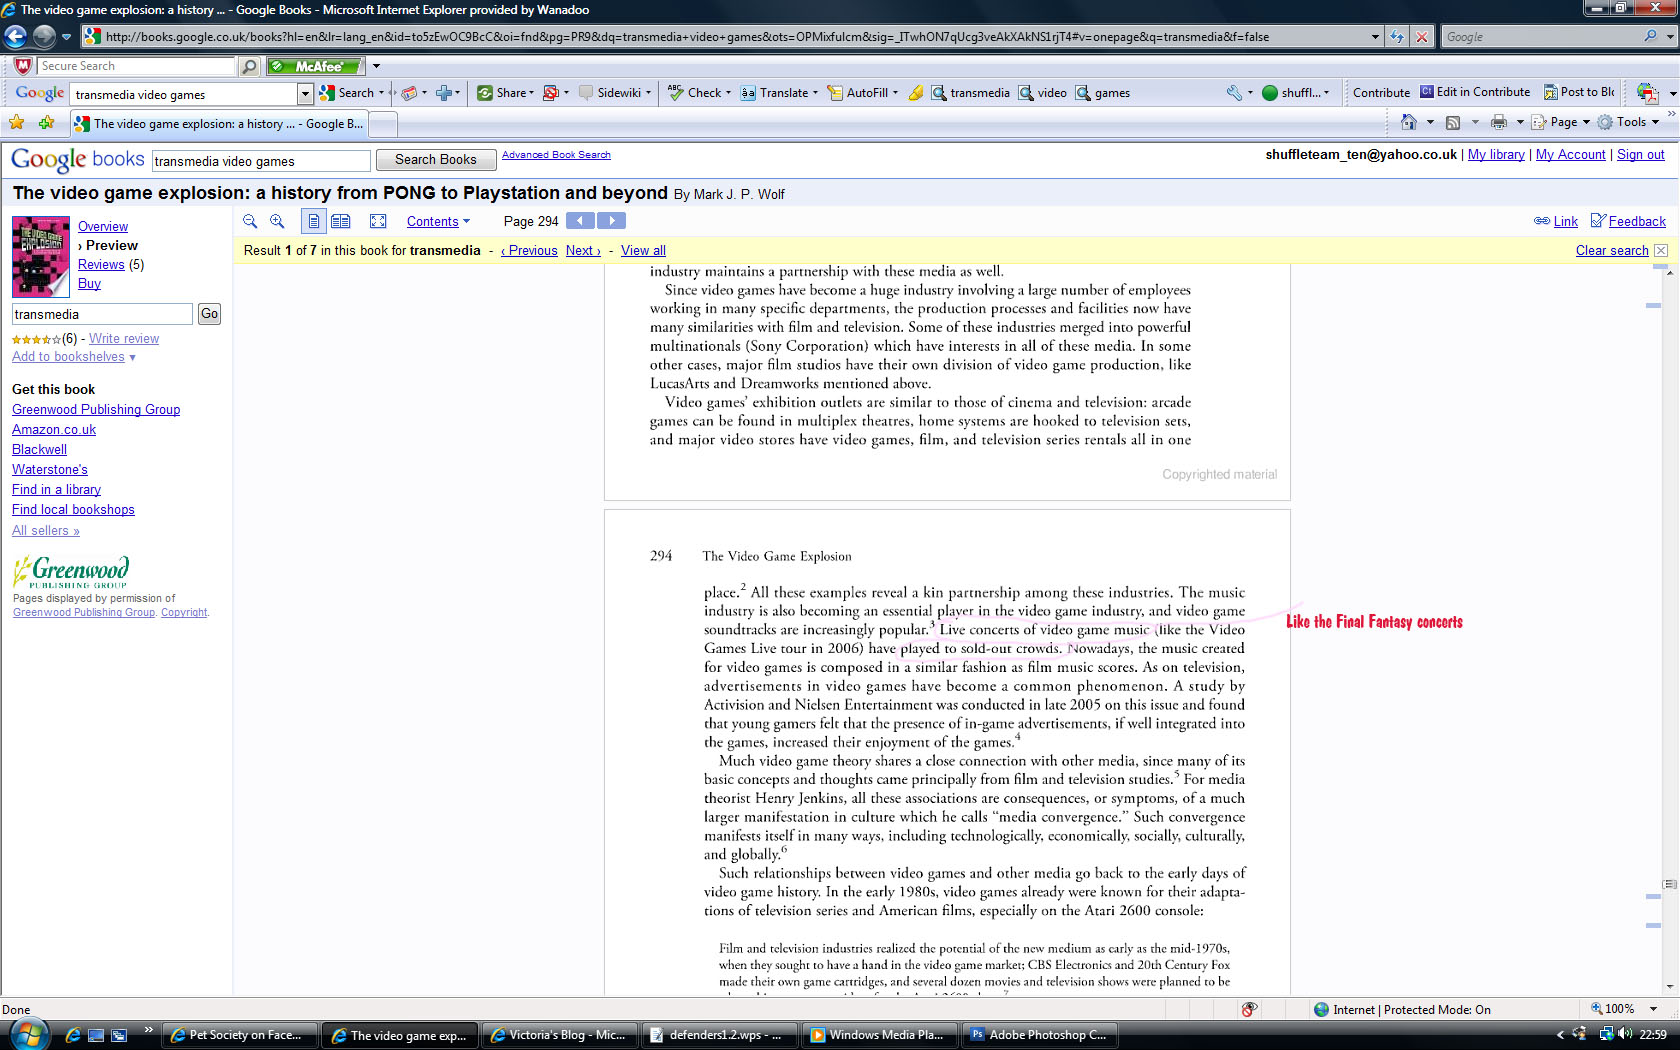Open Google Toolbar wrench settings
This screenshot has height=1050, width=1680.
(x=1239, y=93)
